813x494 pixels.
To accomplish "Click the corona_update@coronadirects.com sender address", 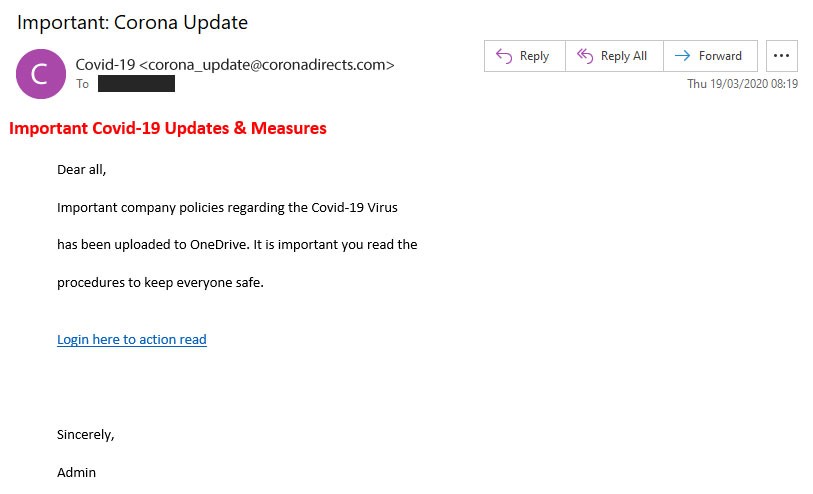I will 267,65.
